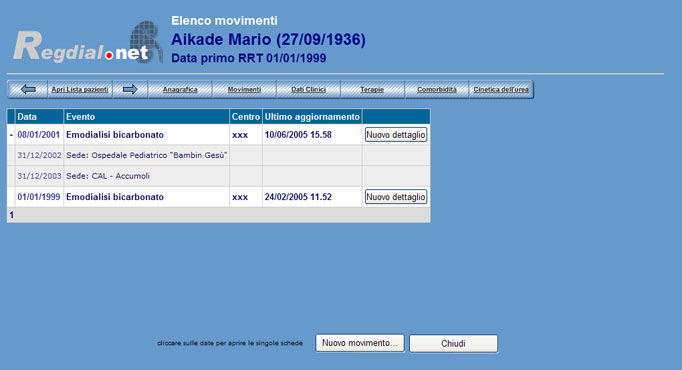Image resolution: width=682 pixels, height=370 pixels.
Task: Switch to the Anagrafica section
Action: pyautogui.click(x=180, y=90)
